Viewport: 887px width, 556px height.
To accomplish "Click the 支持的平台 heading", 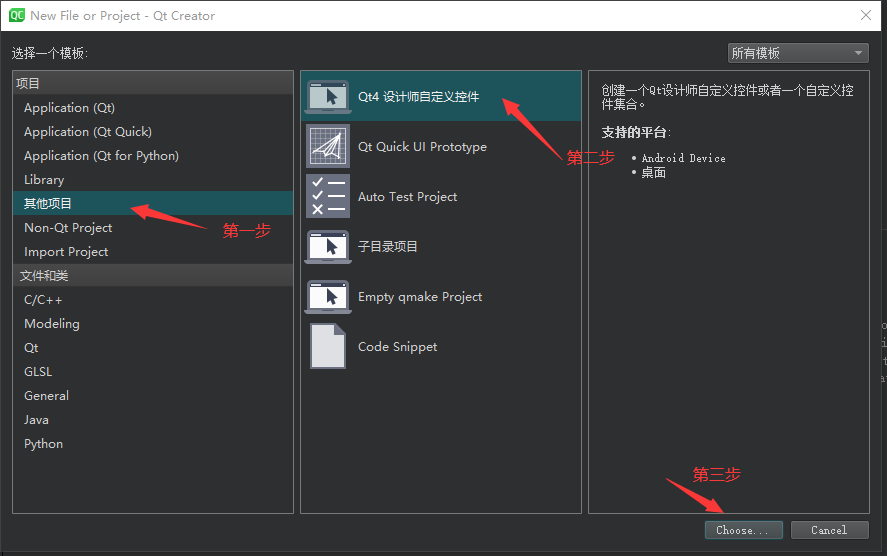I will coord(636,132).
